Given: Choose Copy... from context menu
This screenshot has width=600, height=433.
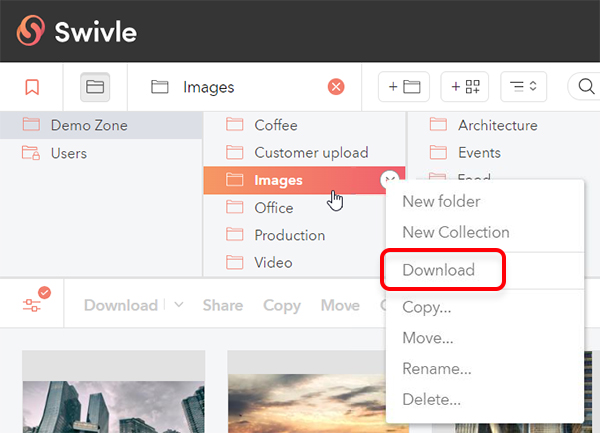Looking at the screenshot, I should 485,307.
